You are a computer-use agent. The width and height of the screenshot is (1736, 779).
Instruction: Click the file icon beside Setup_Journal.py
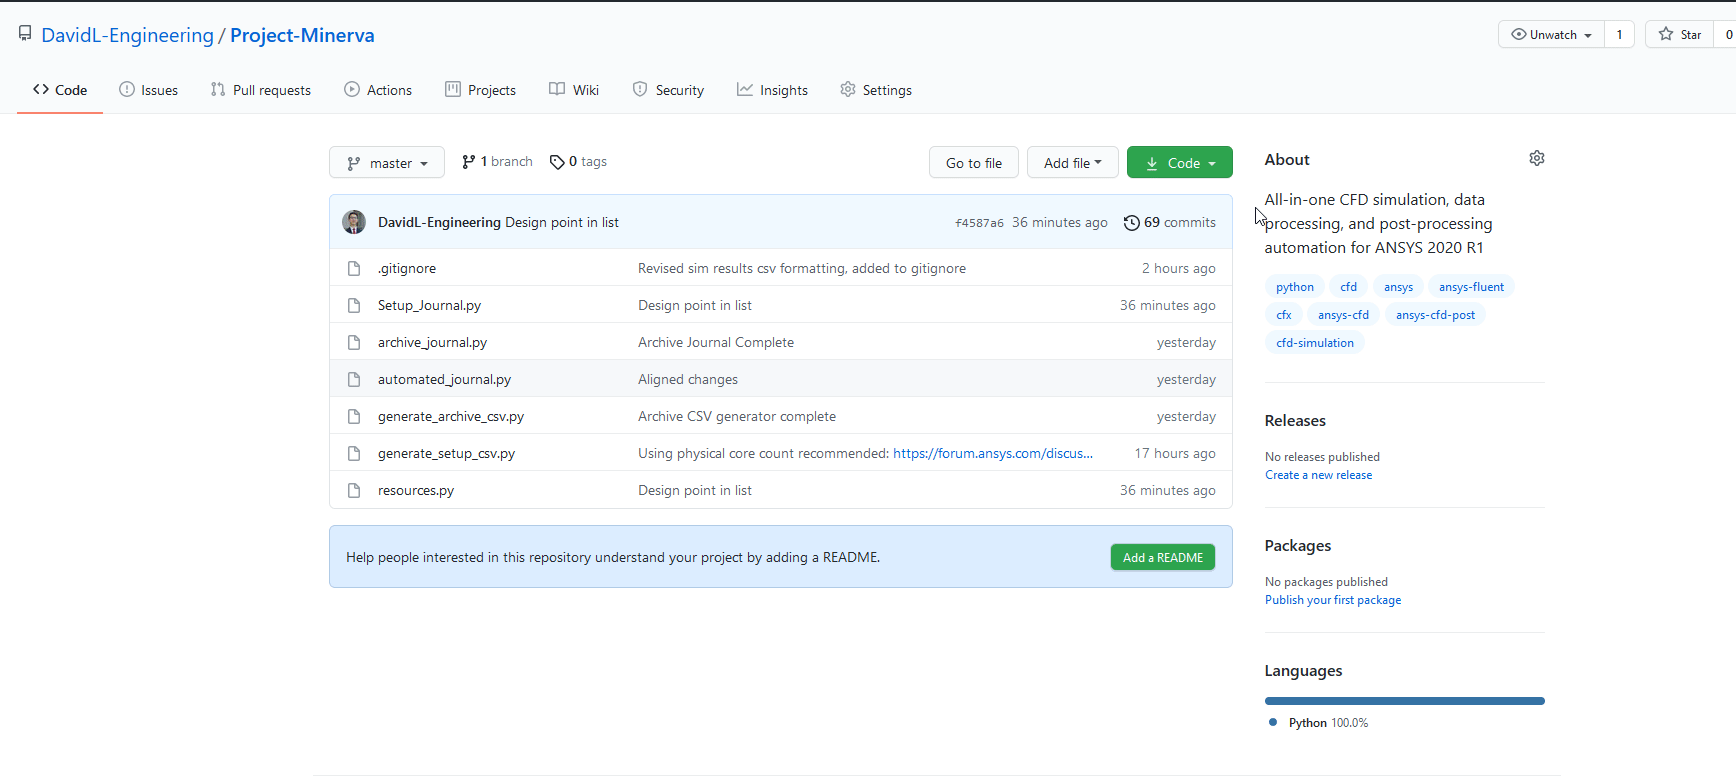(354, 305)
